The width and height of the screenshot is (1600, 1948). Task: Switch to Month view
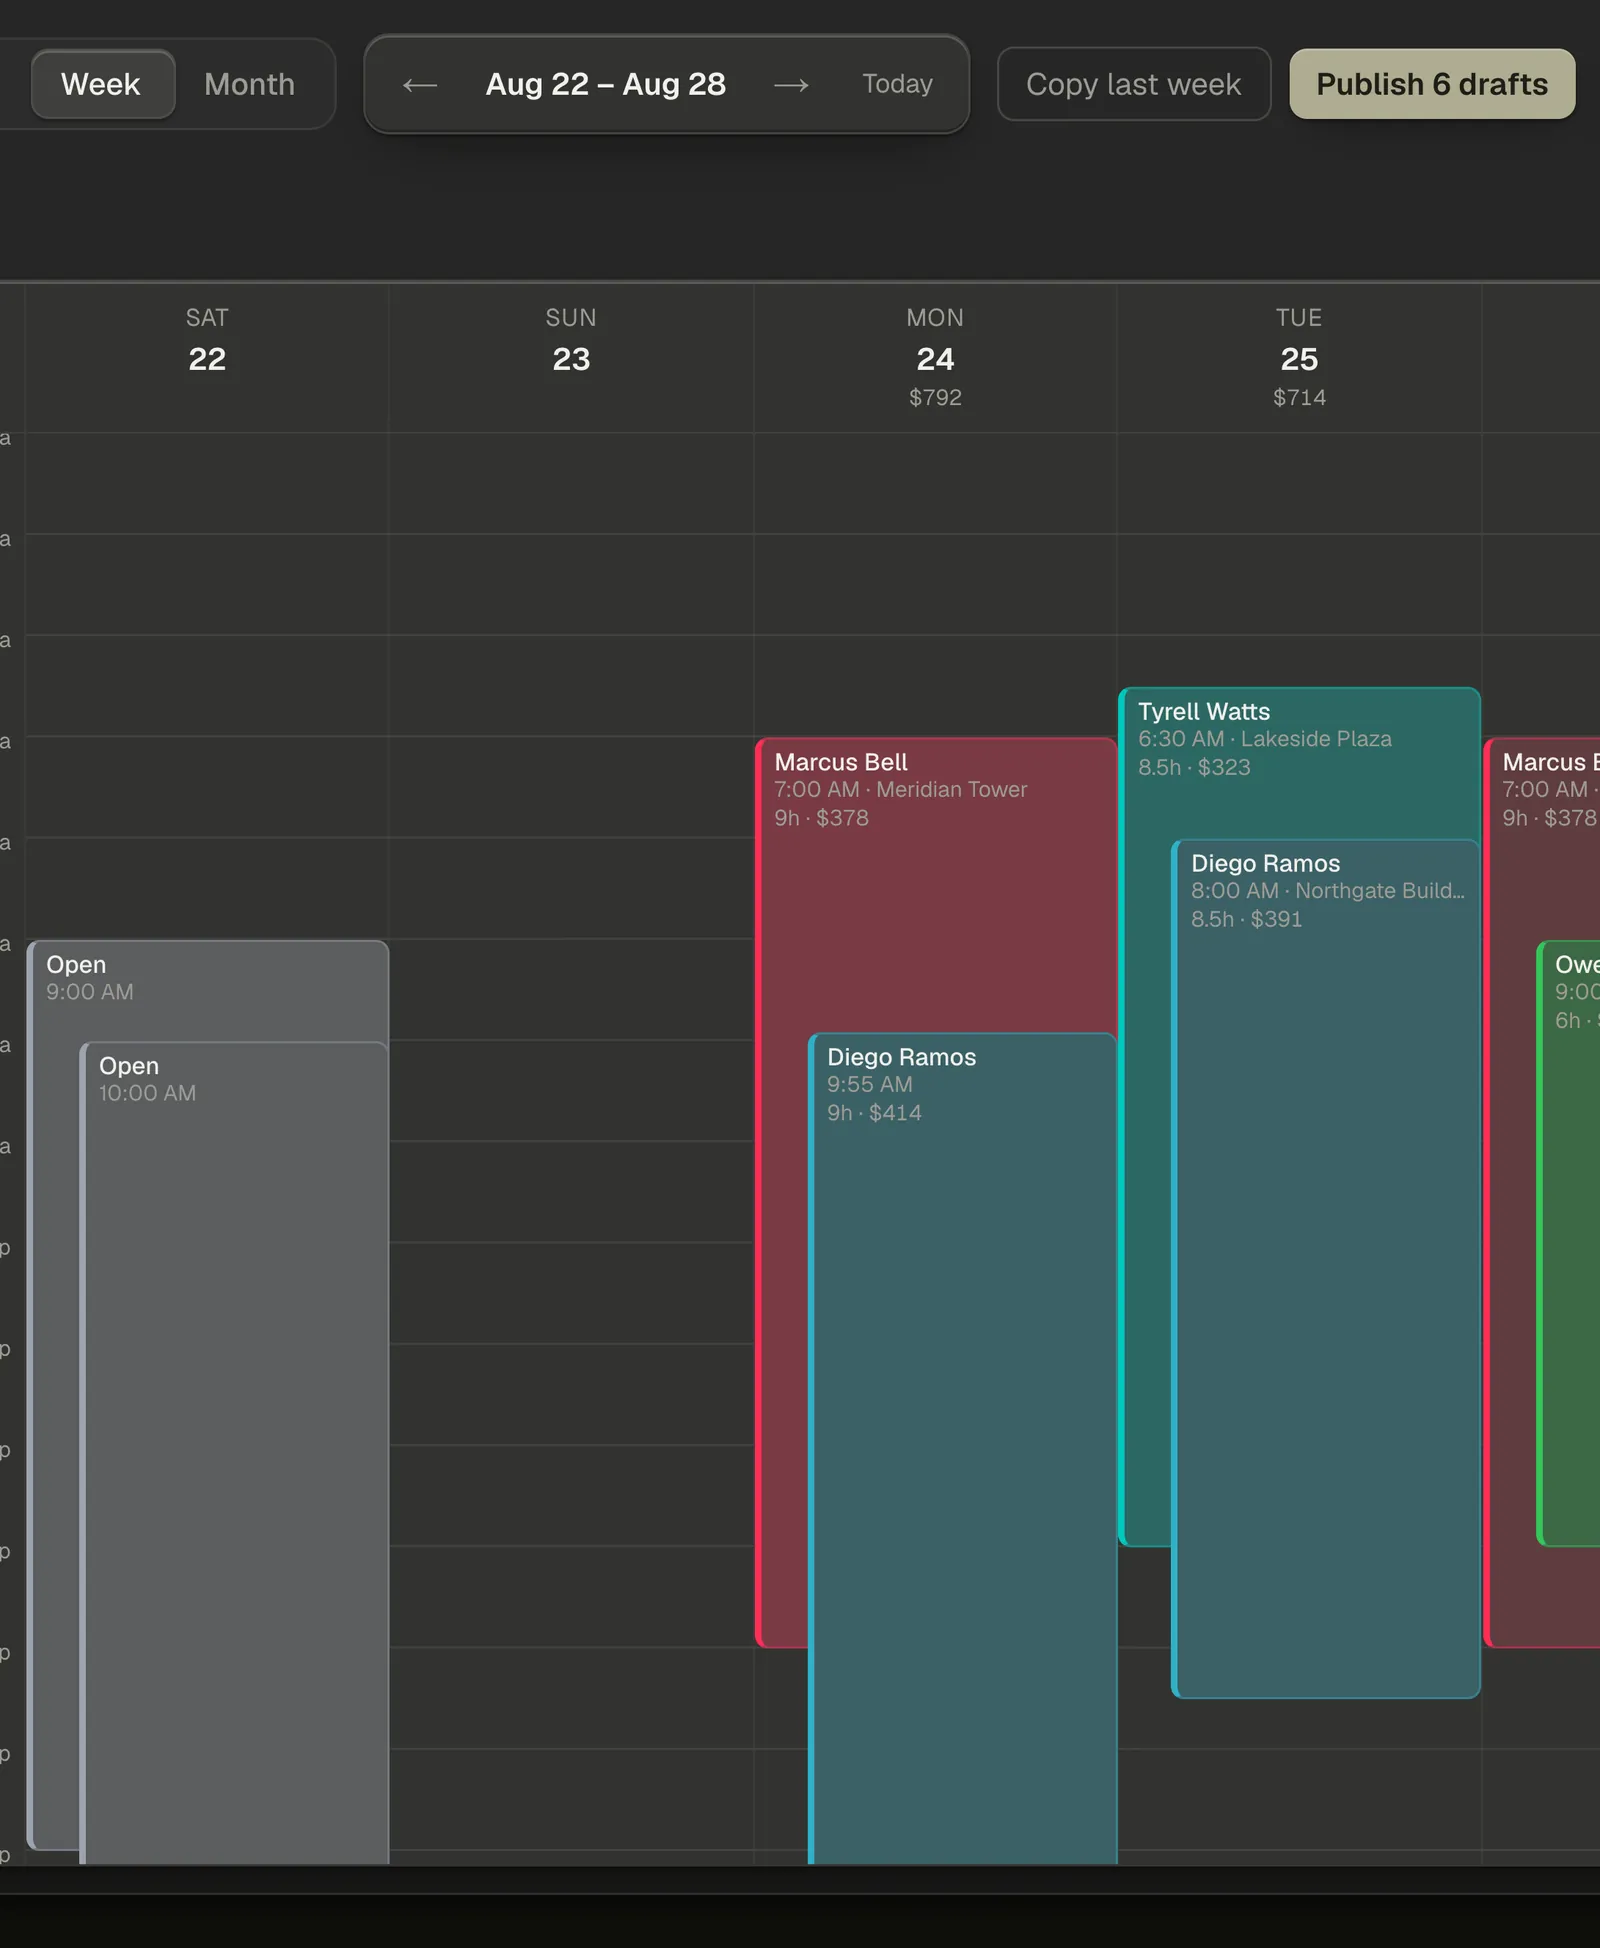[x=250, y=85]
